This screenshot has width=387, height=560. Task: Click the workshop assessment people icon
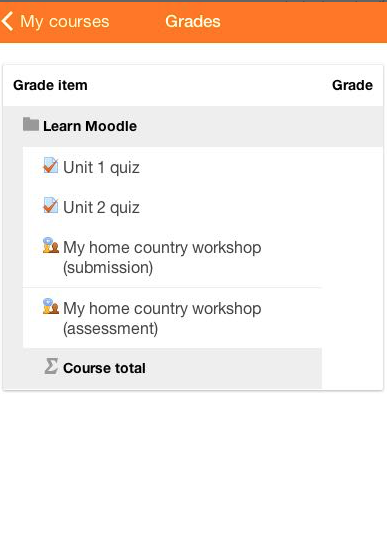click(x=51, y=306)
